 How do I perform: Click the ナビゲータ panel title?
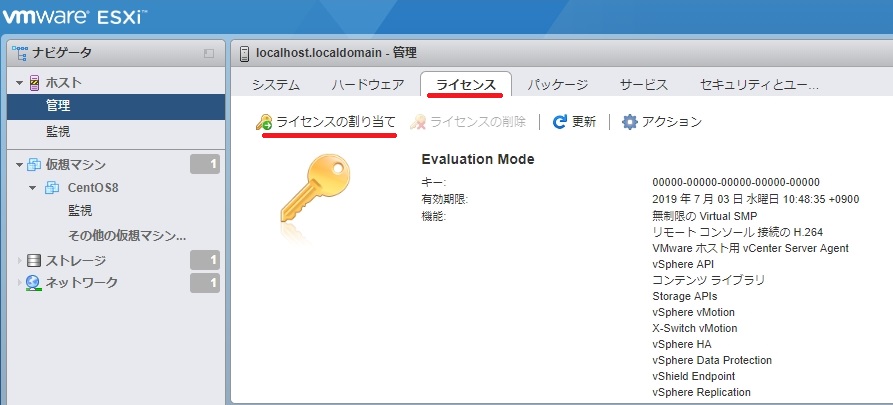coord(62,54)
